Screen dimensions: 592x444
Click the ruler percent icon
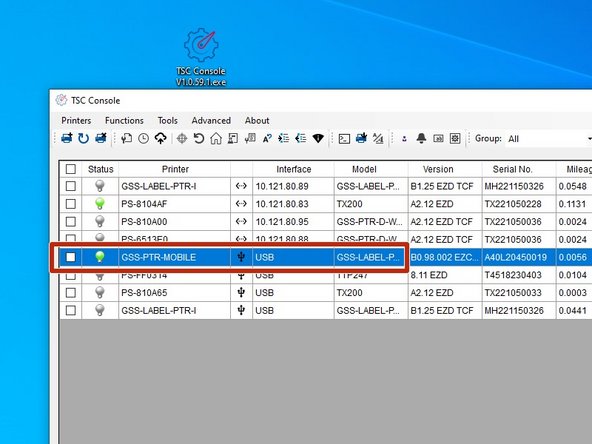[378, 139]
